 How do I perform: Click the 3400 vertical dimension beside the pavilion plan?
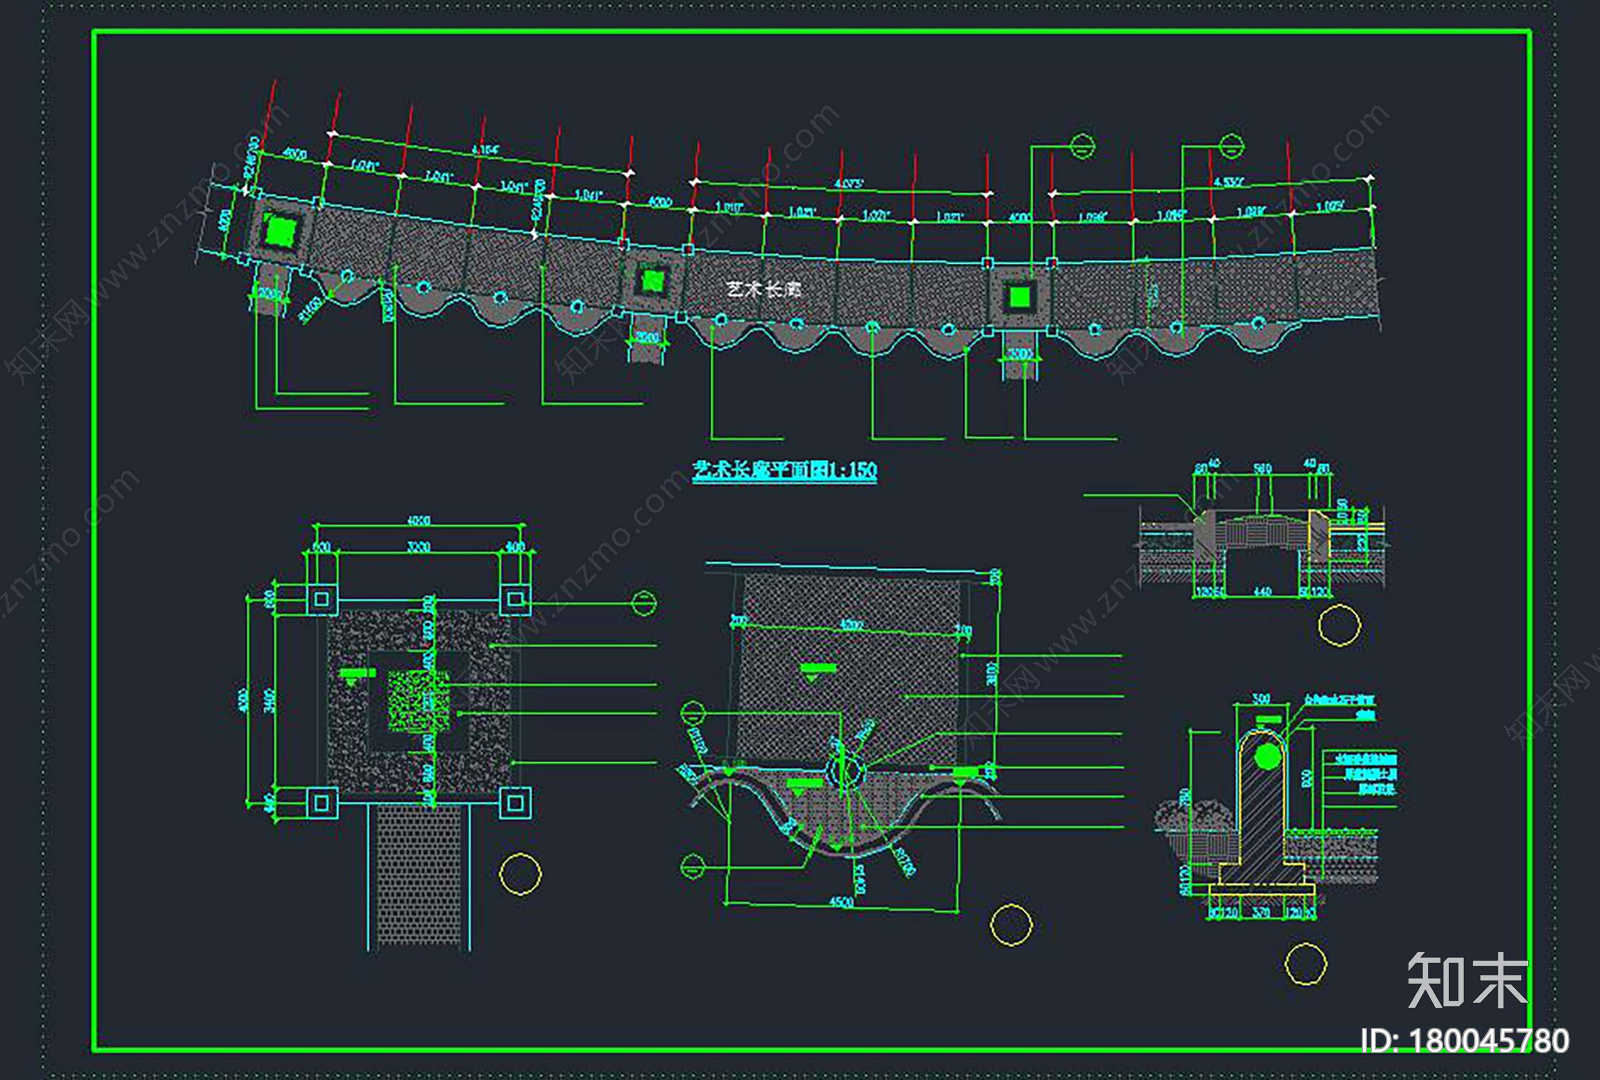268,699
